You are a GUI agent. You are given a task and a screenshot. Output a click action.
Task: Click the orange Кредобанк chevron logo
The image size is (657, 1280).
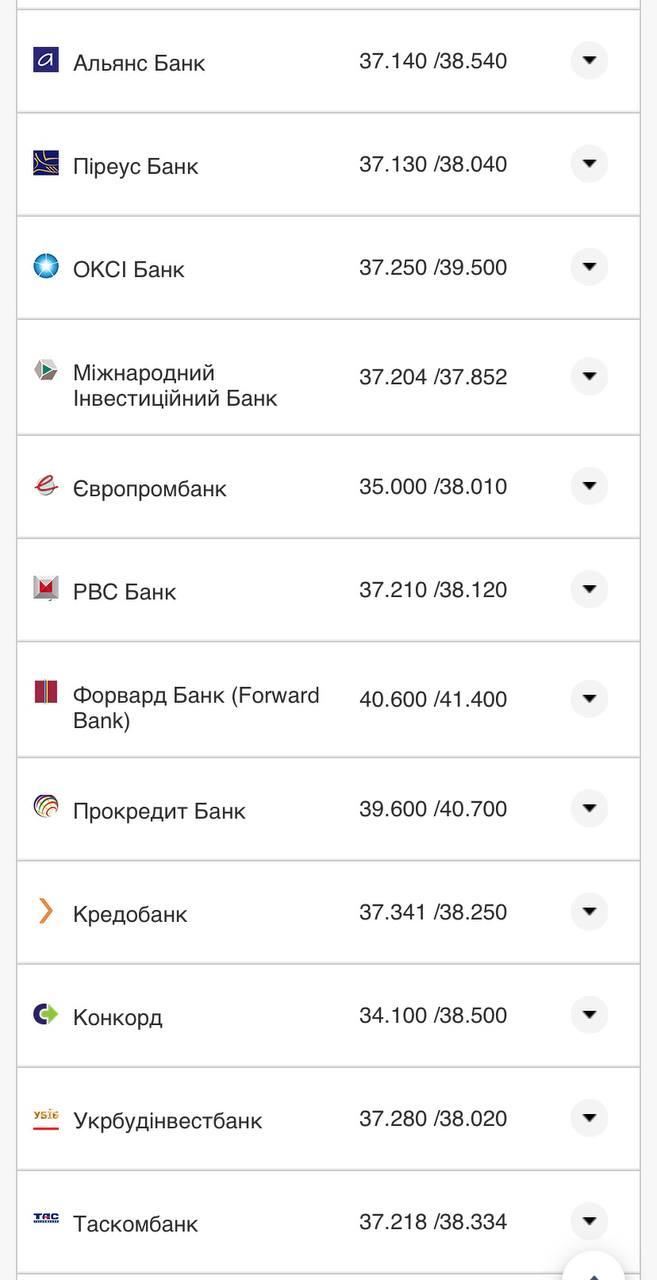(x=43, y=912)
